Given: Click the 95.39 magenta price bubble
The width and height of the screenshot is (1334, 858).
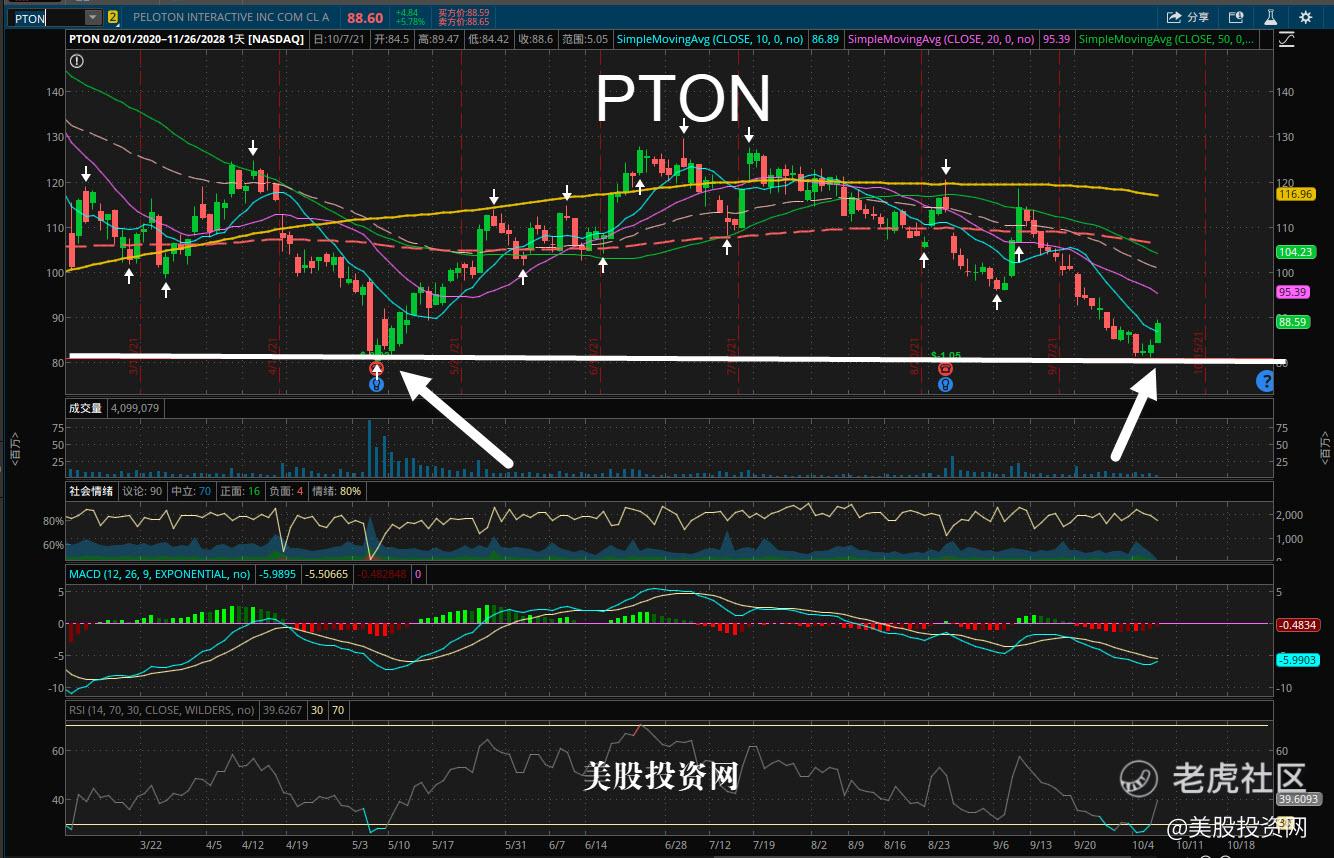Looking at the screenshot, I should [x=1294, y=292].
